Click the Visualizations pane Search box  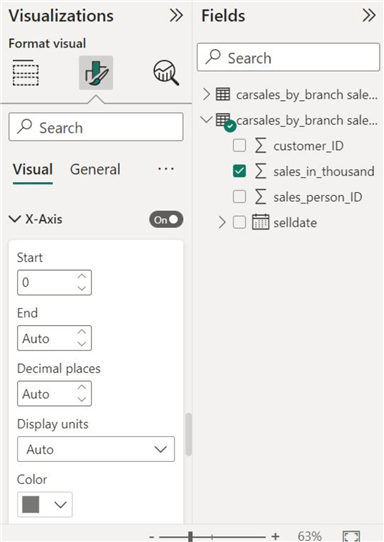pos(96,127)
